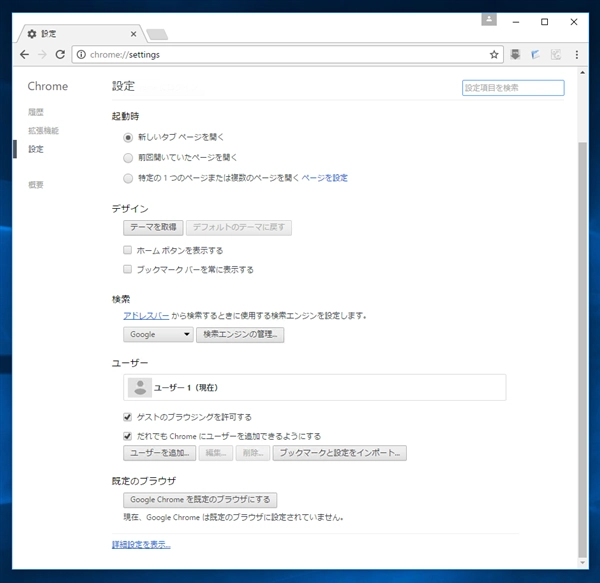Uncheck ゲストのブラウジングを許可する

(127, 417)
